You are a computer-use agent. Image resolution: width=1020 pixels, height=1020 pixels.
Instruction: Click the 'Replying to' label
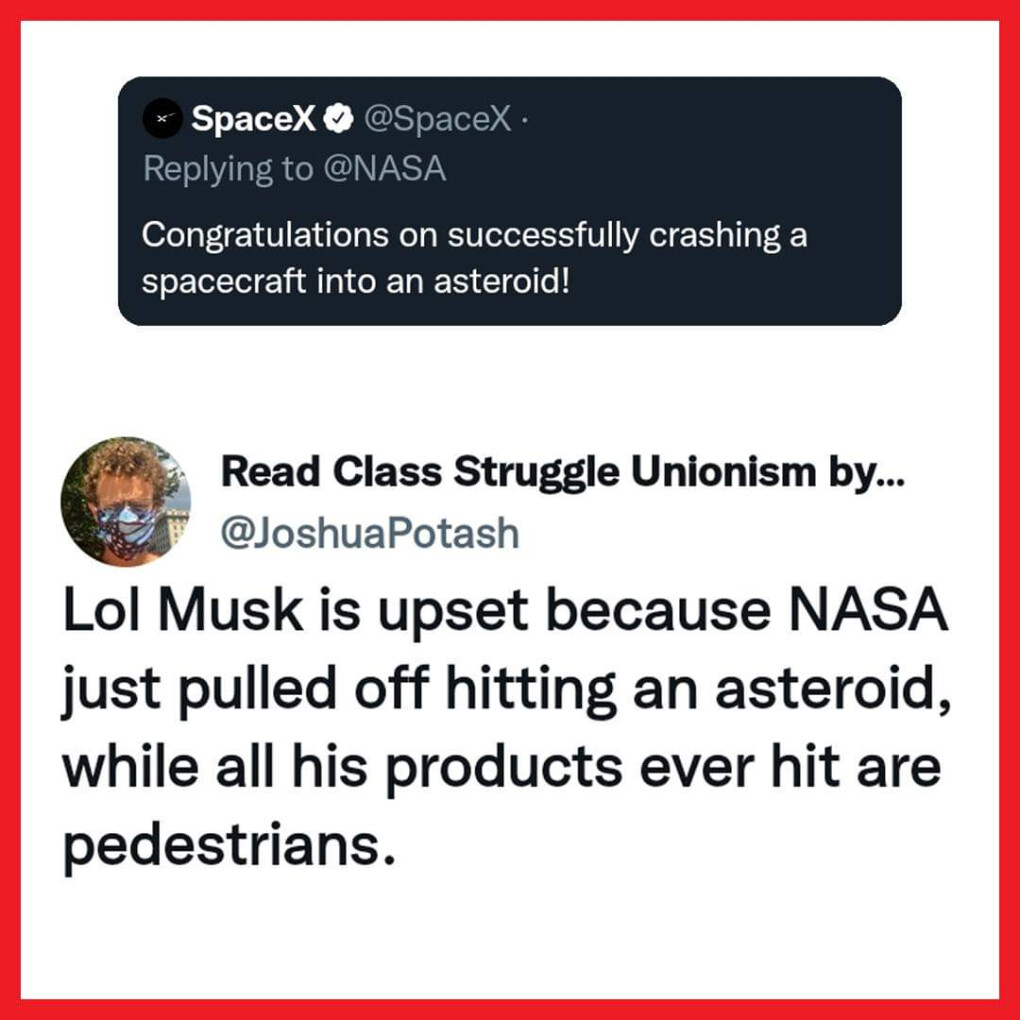coord(228,169)
